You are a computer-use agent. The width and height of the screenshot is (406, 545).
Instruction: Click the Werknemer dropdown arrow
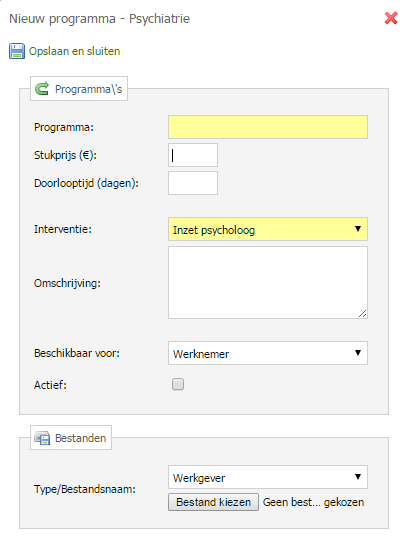(358, 353)
